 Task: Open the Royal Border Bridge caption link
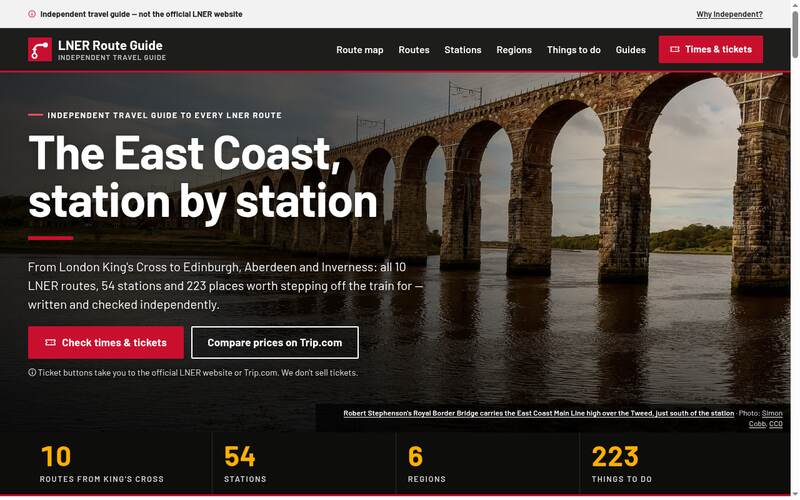539,413
